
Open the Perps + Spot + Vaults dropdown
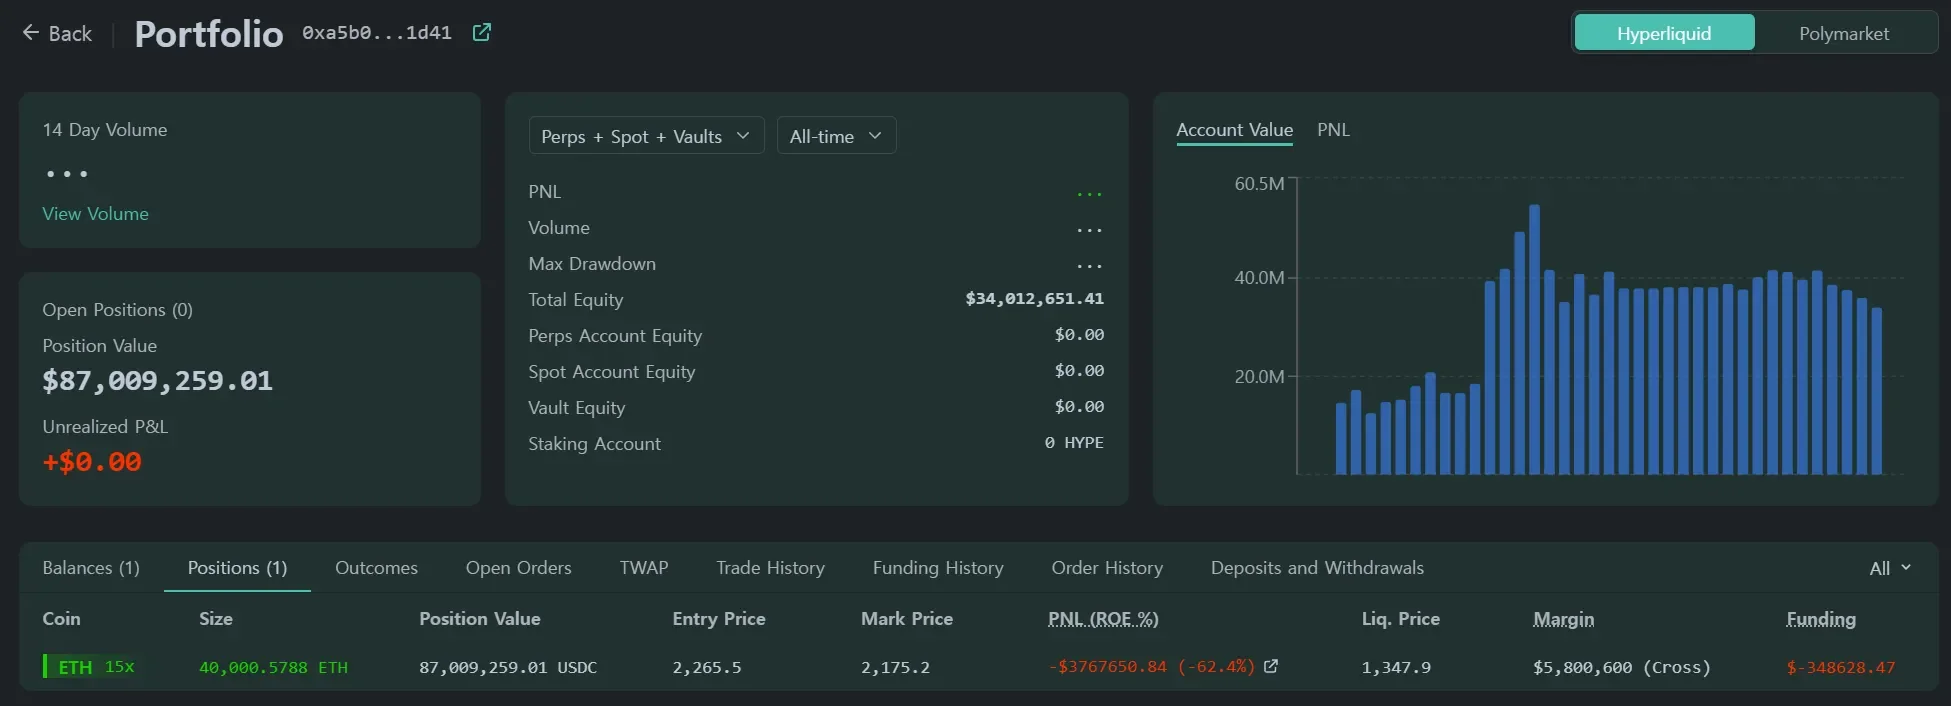646,136
